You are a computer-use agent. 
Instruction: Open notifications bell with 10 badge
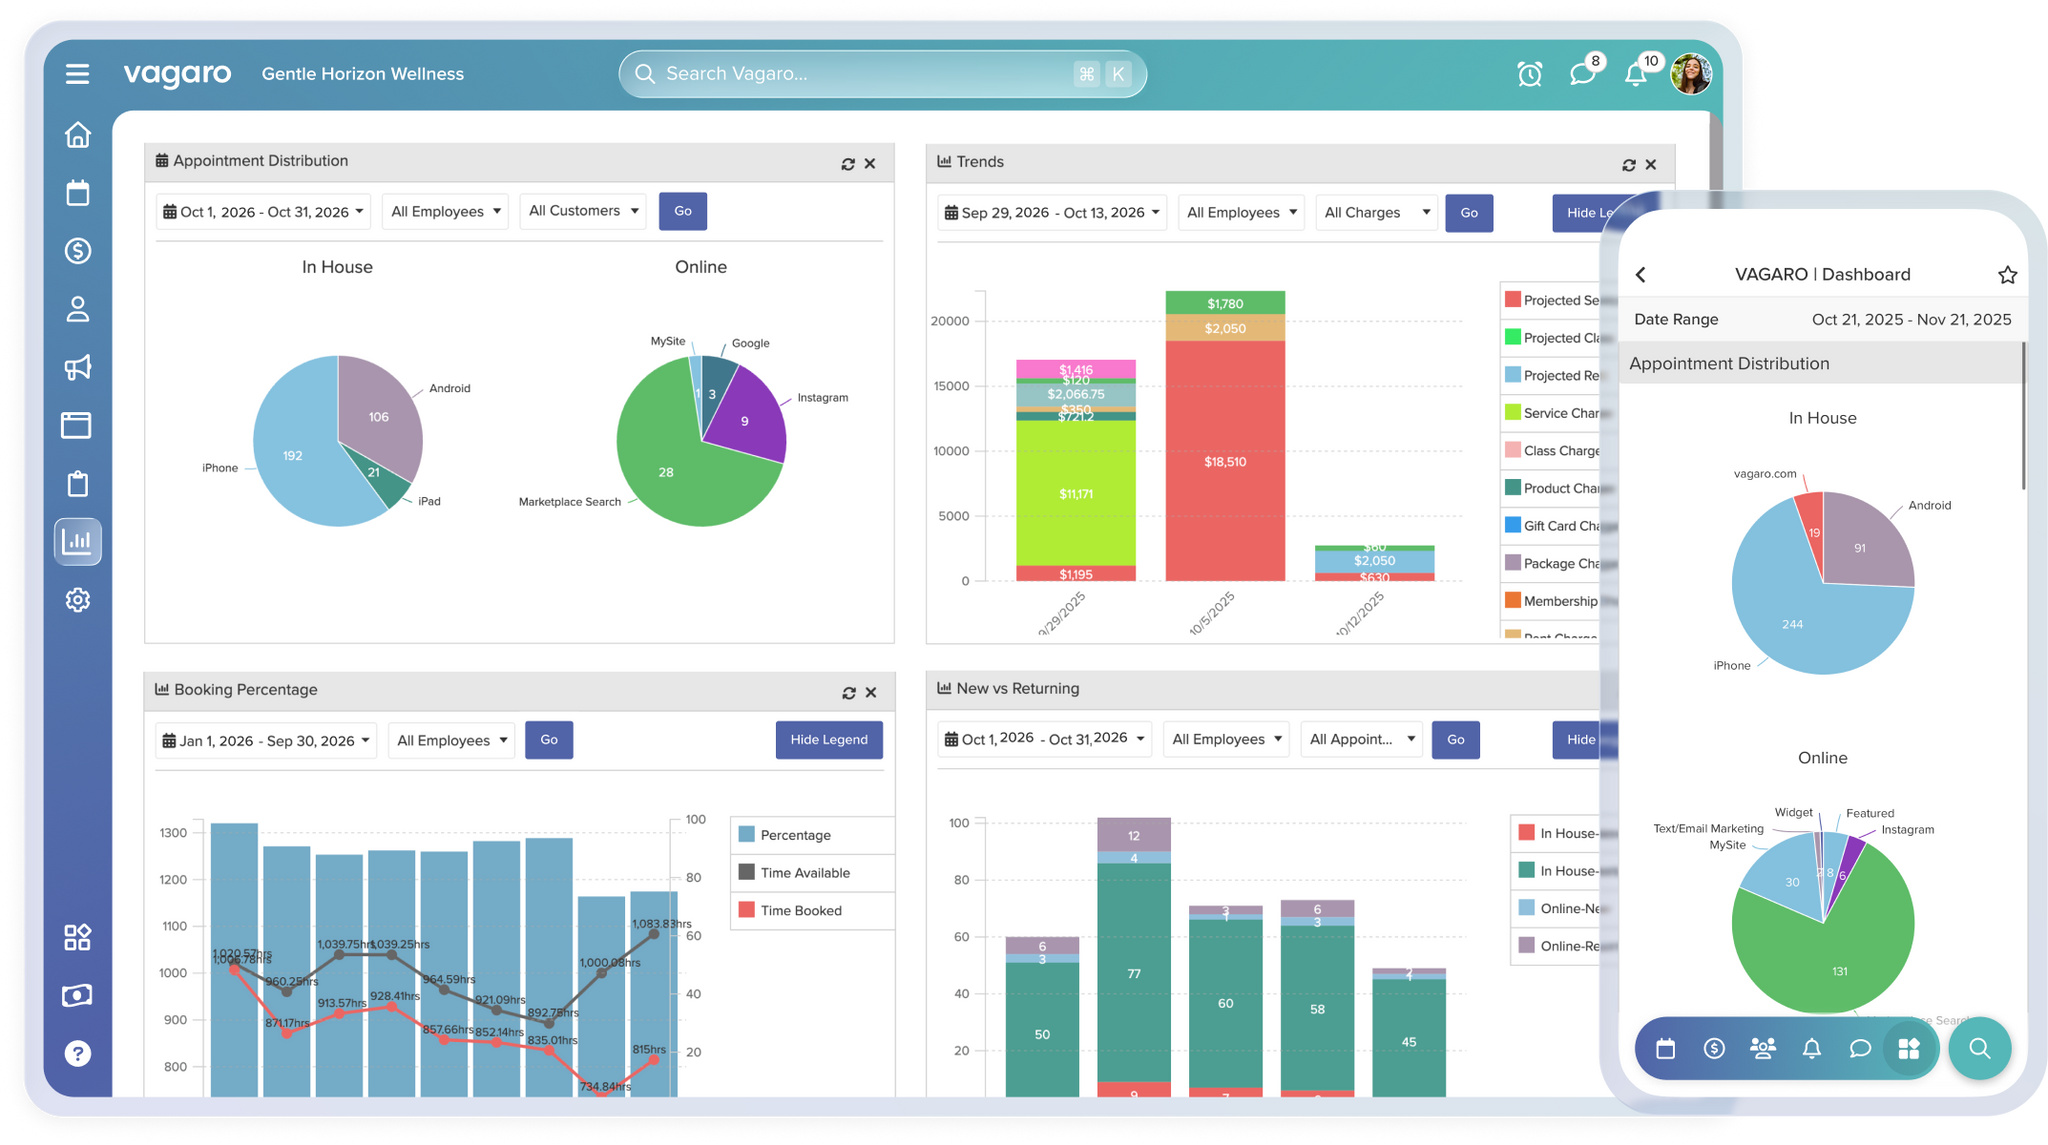1637,73
